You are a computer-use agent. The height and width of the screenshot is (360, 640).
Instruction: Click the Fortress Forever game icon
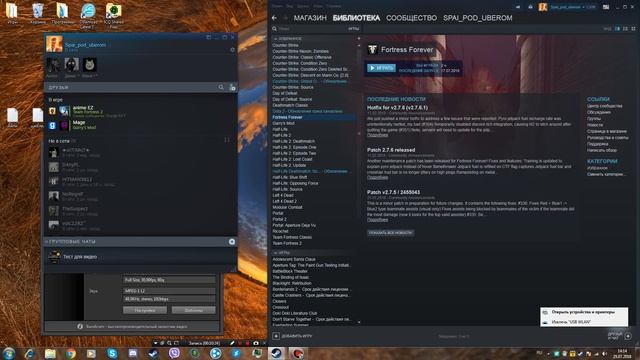click(372, 49)
